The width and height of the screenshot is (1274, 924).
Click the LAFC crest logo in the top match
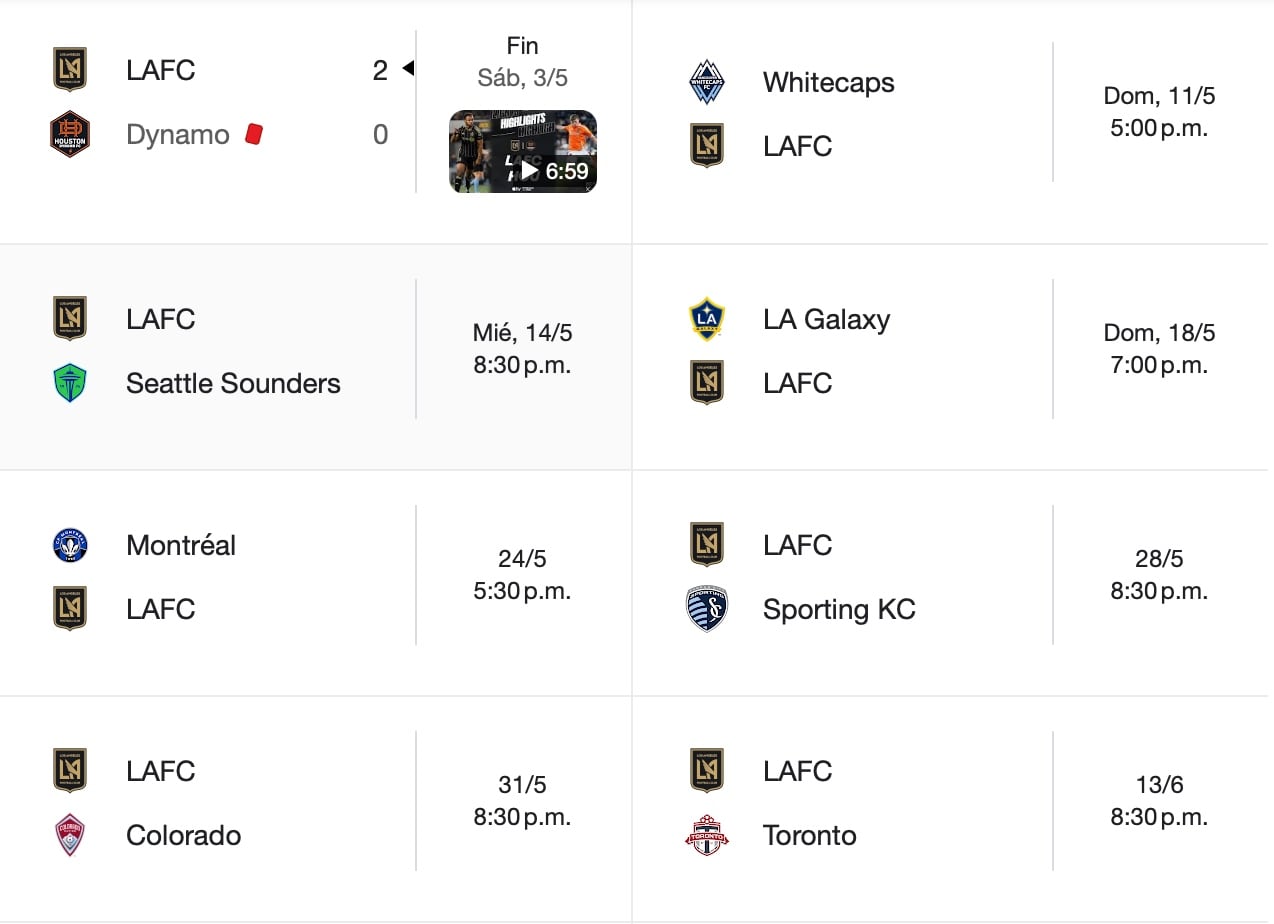tap(70, 68)
